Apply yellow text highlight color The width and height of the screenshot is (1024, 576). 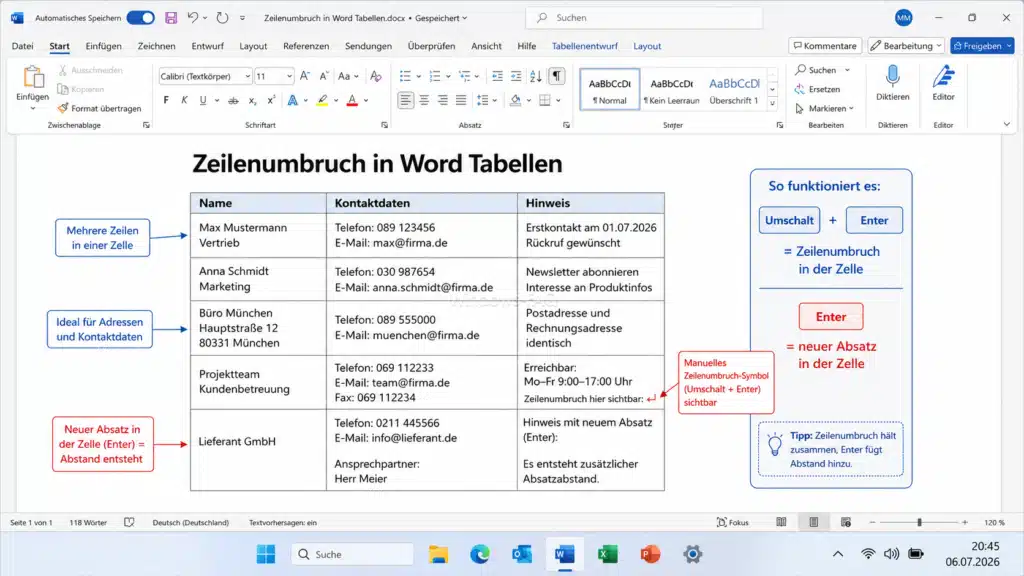pos(322,101)
